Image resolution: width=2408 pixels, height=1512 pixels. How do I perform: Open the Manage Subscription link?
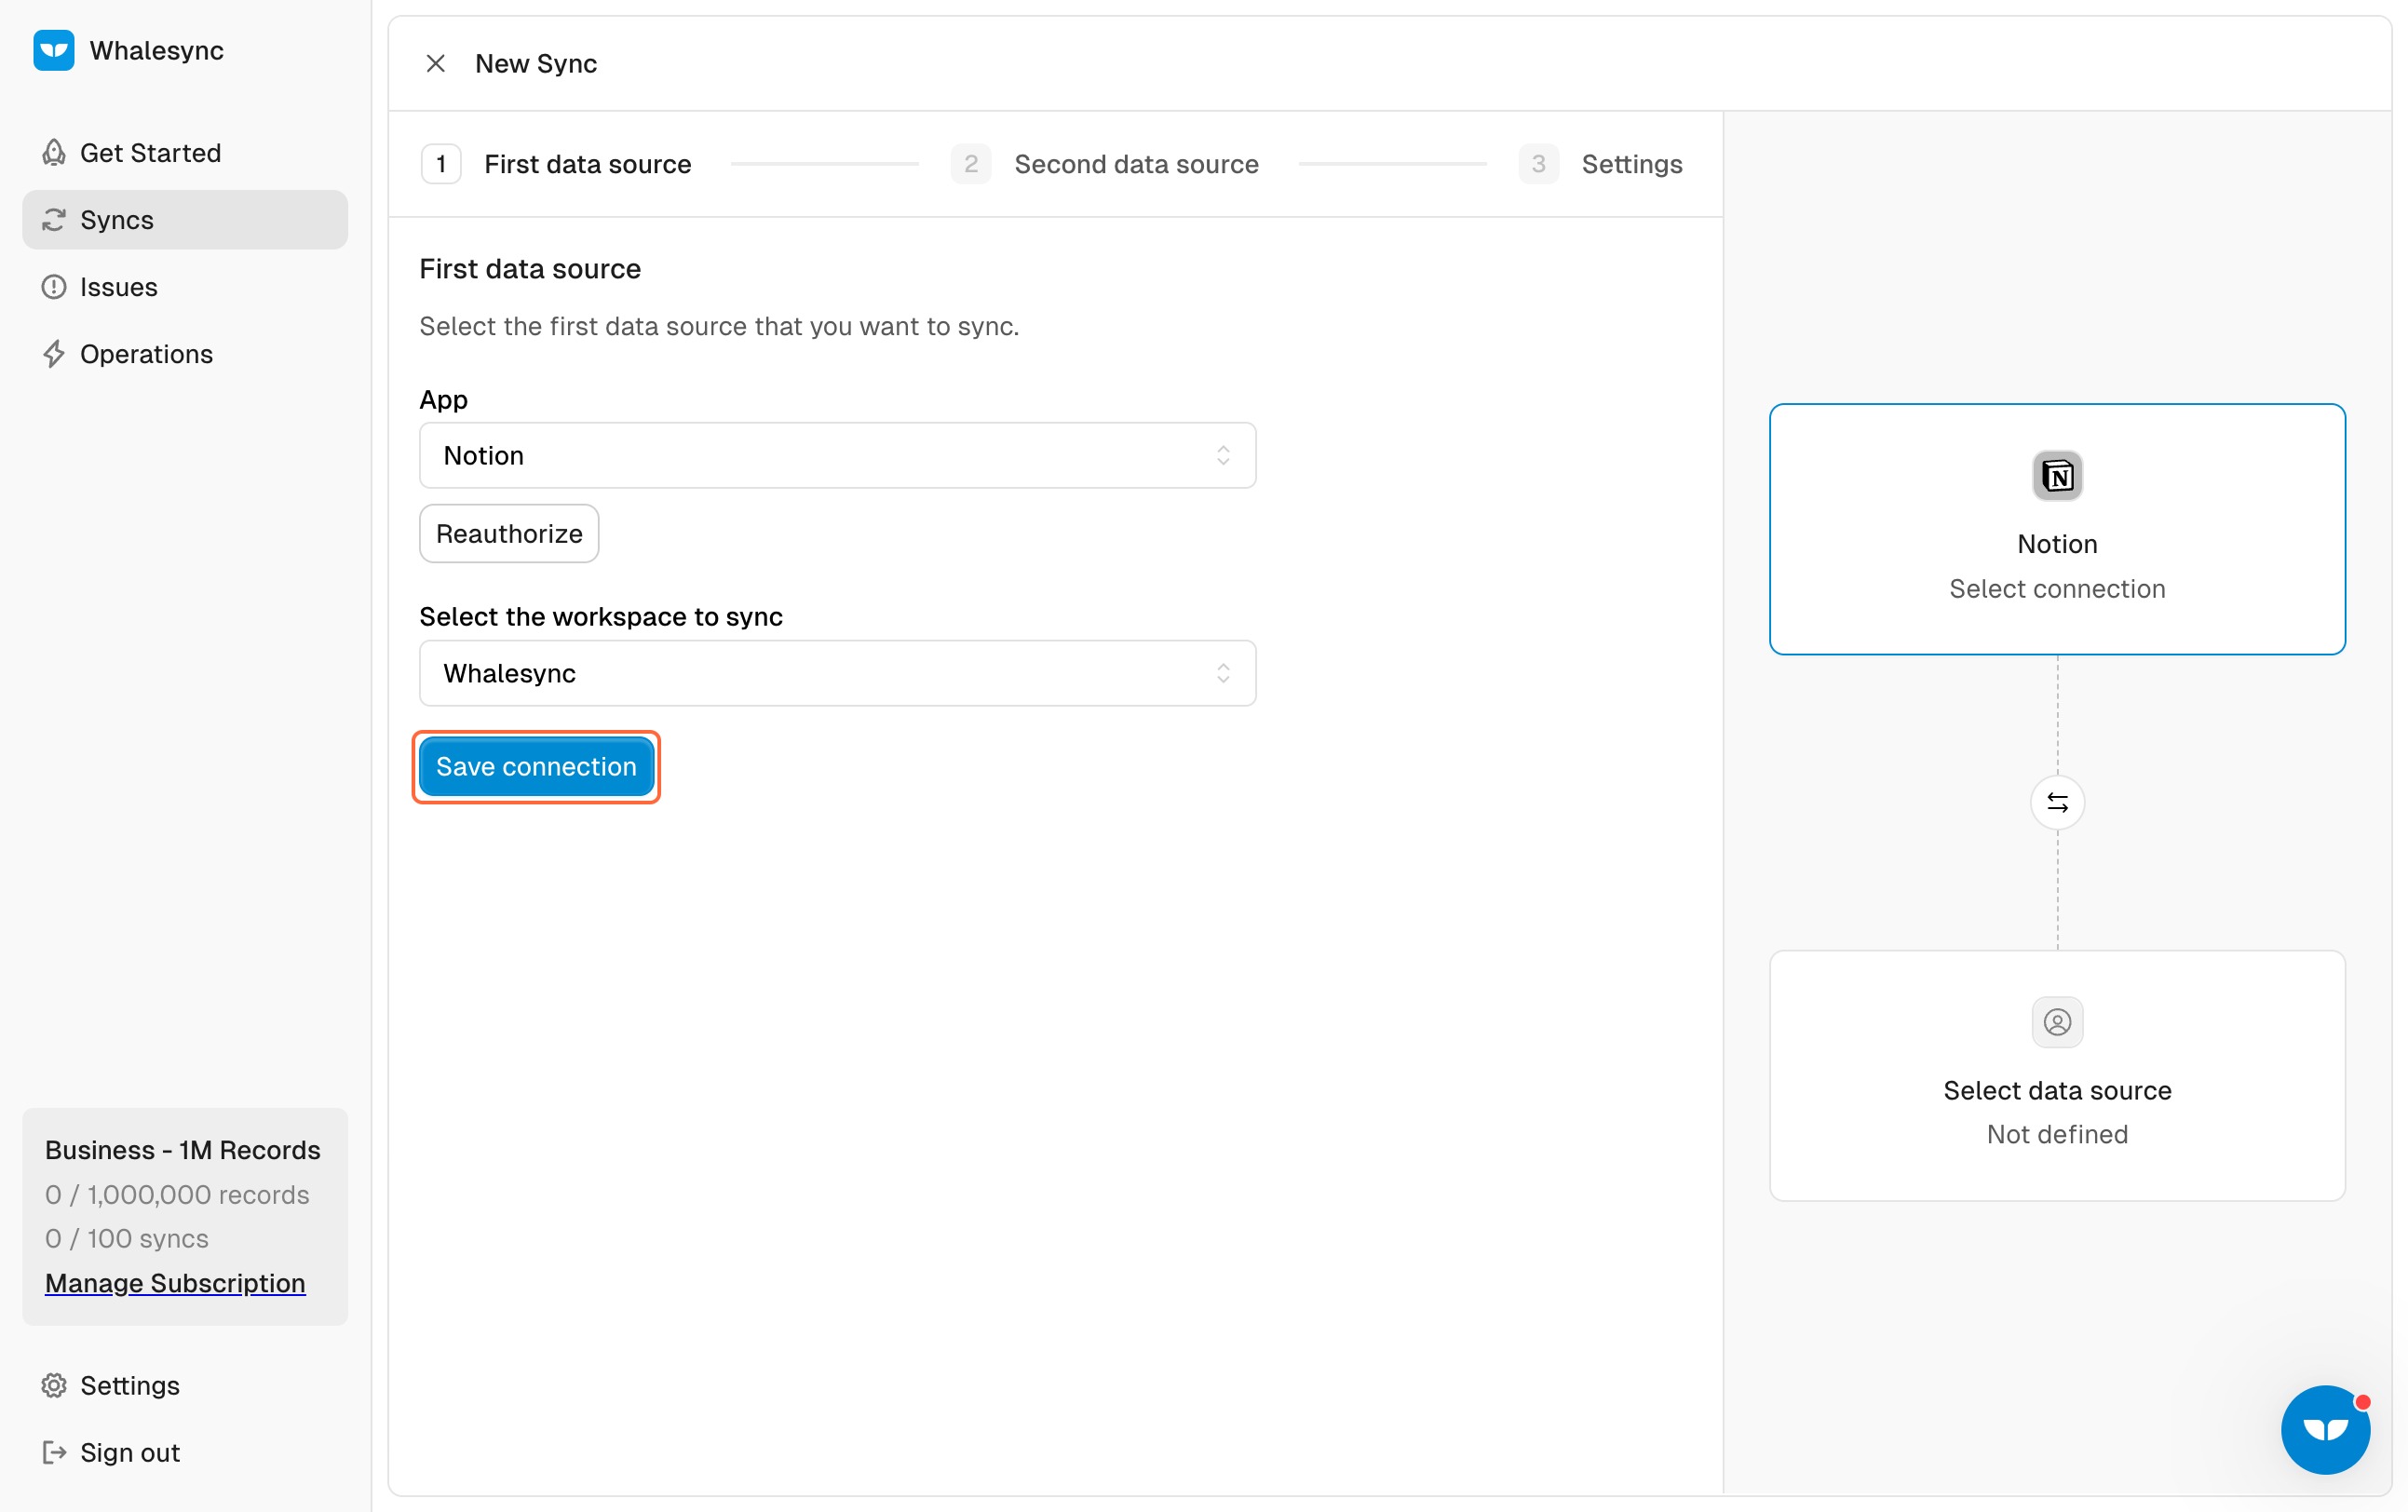tap(175, 1283)
